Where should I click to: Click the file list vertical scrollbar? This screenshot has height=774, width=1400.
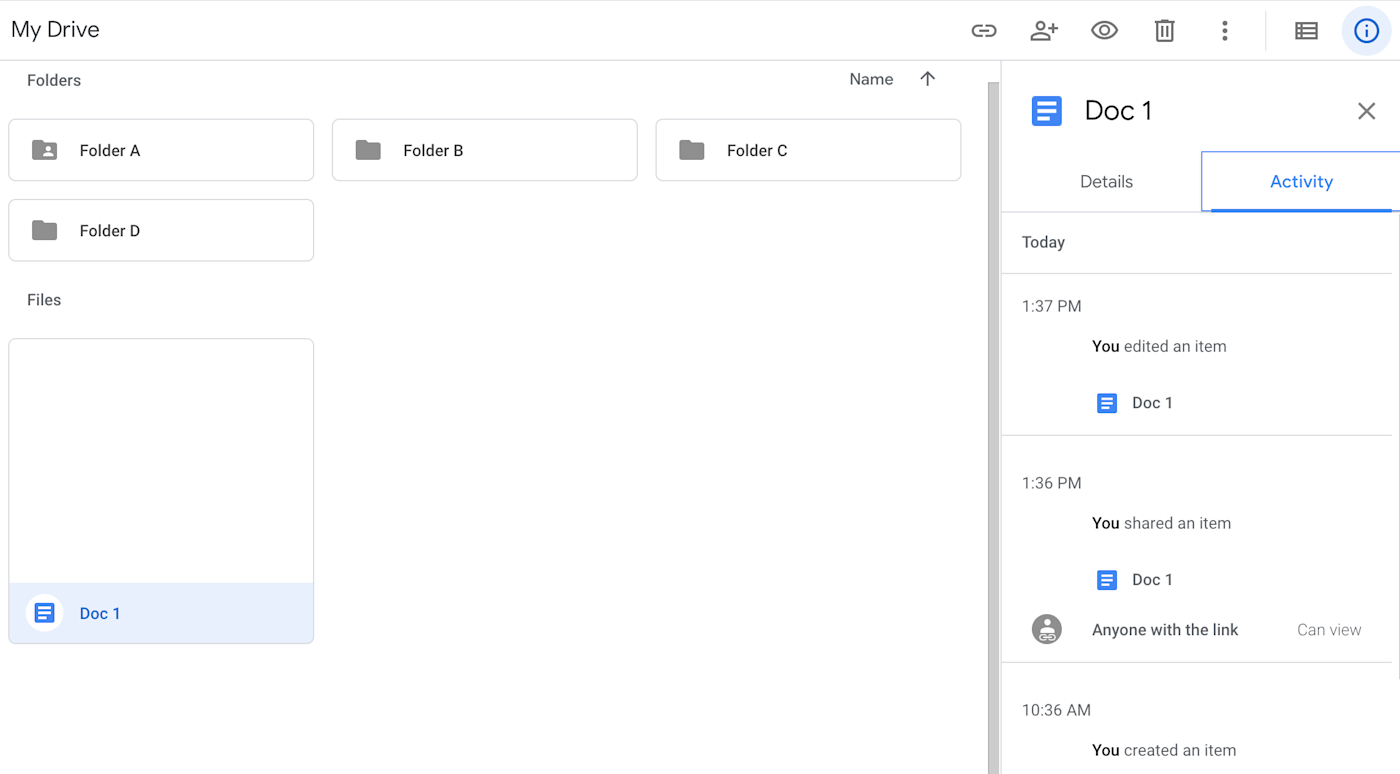[993, 427]
